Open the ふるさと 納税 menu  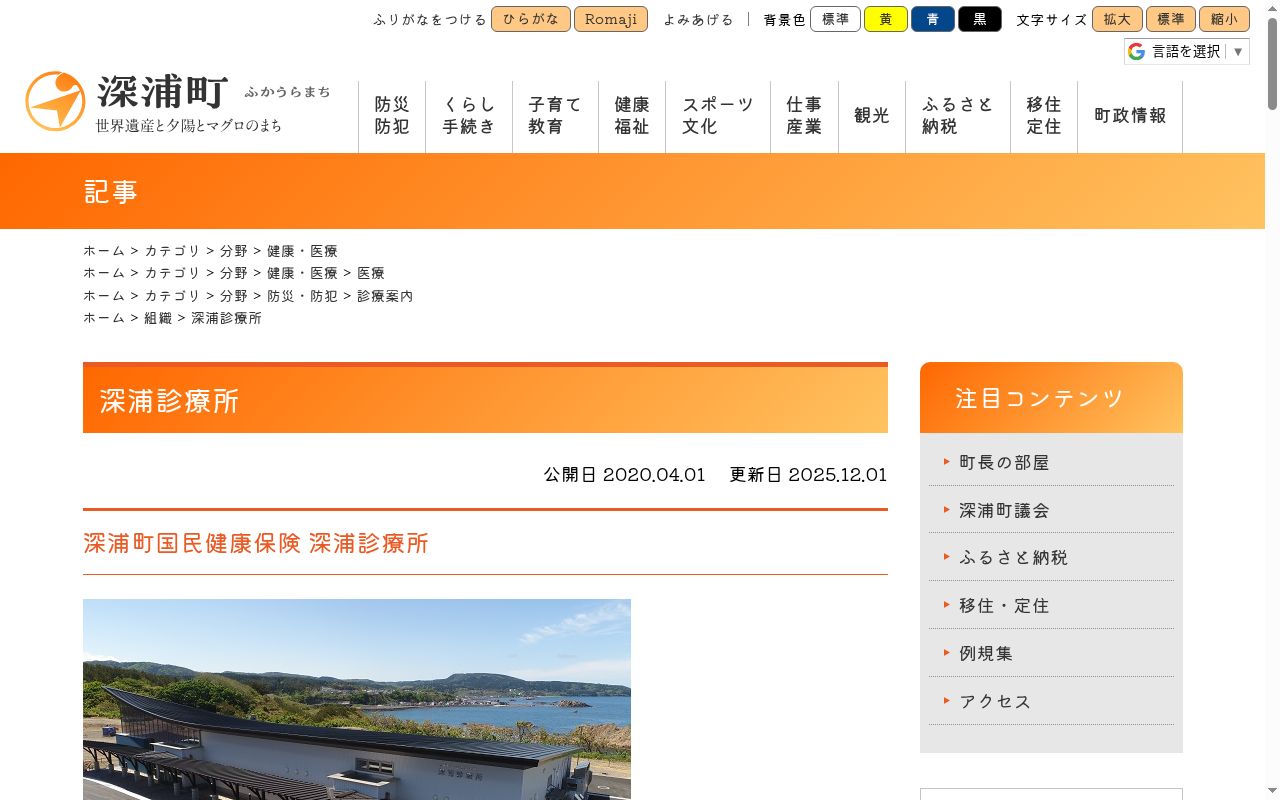click(x=958, y=116)
